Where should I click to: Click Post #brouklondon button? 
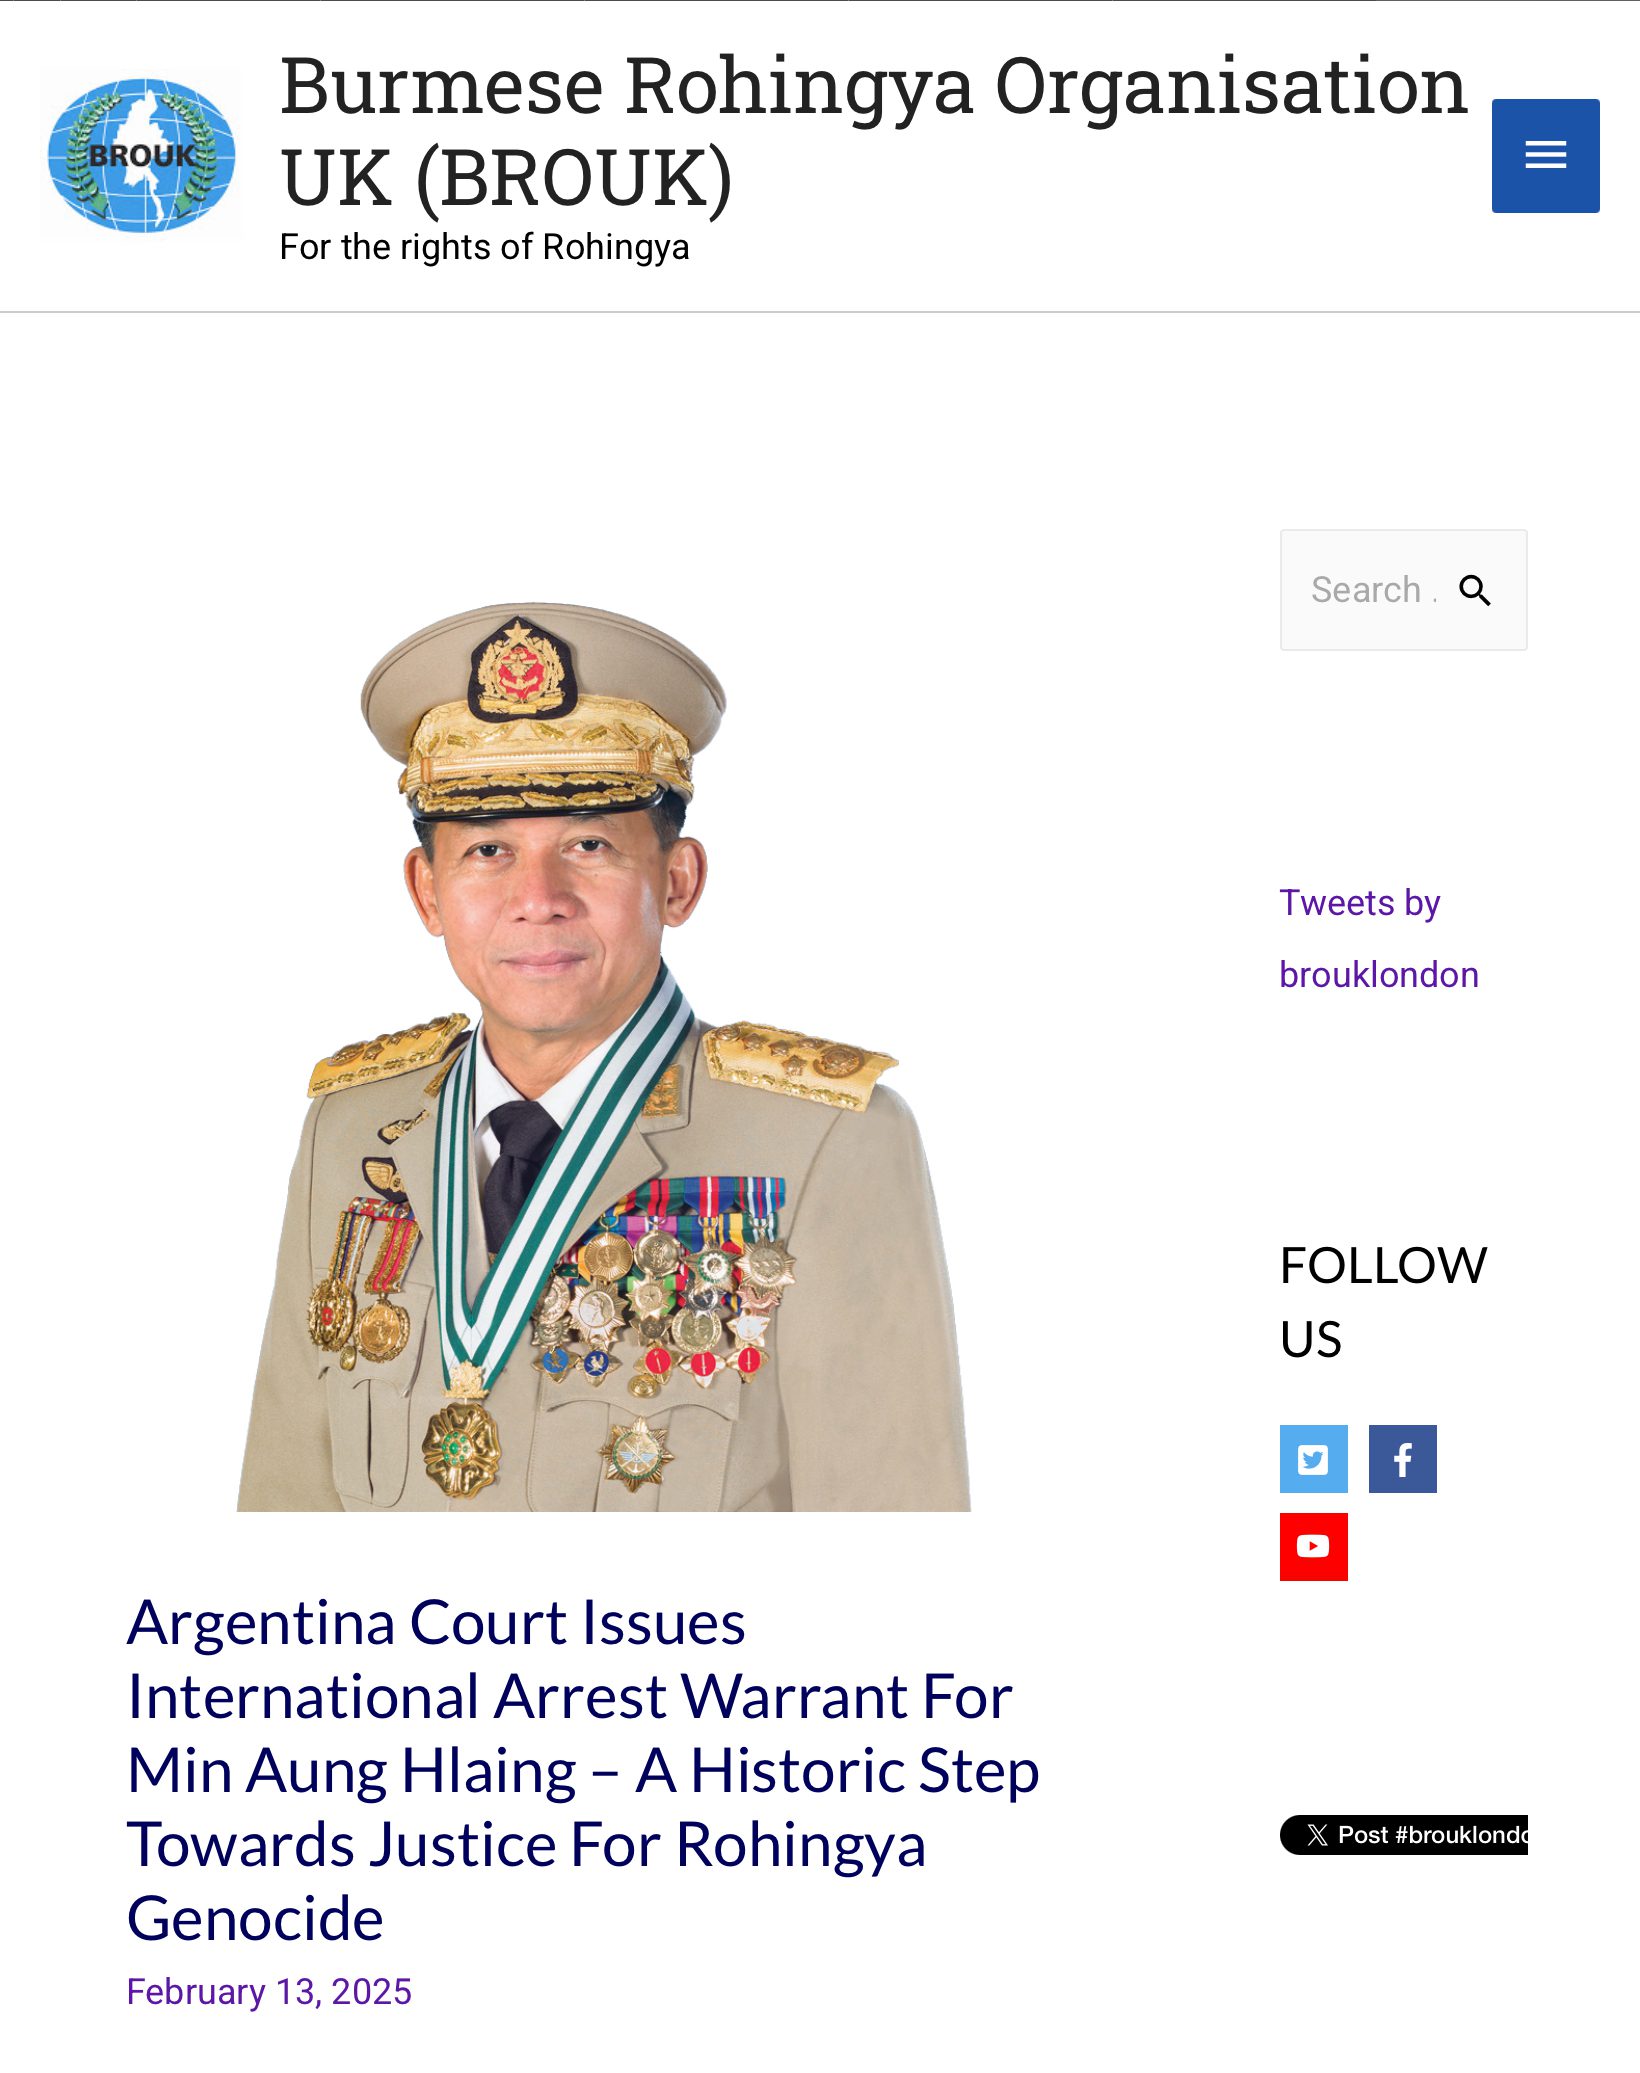[1404, 1835]
